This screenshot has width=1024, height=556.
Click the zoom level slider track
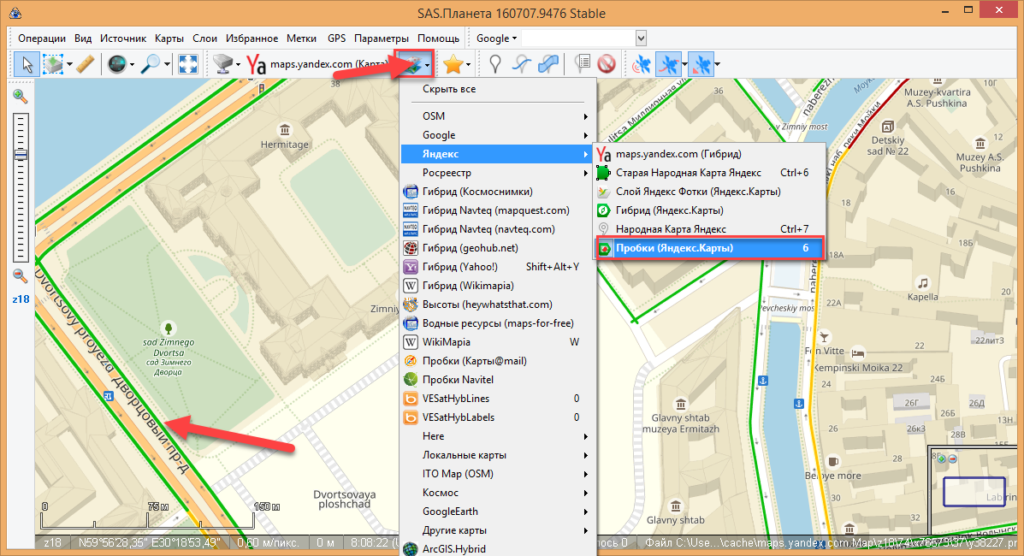[20, 190]
